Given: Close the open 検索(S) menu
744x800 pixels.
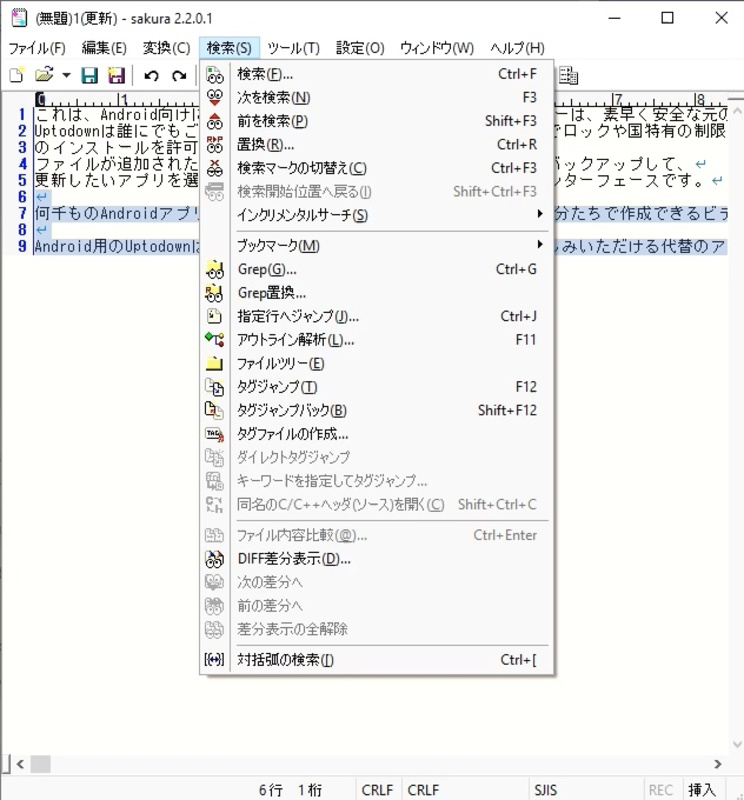Looking at the screenshot, I should point(229,48).
